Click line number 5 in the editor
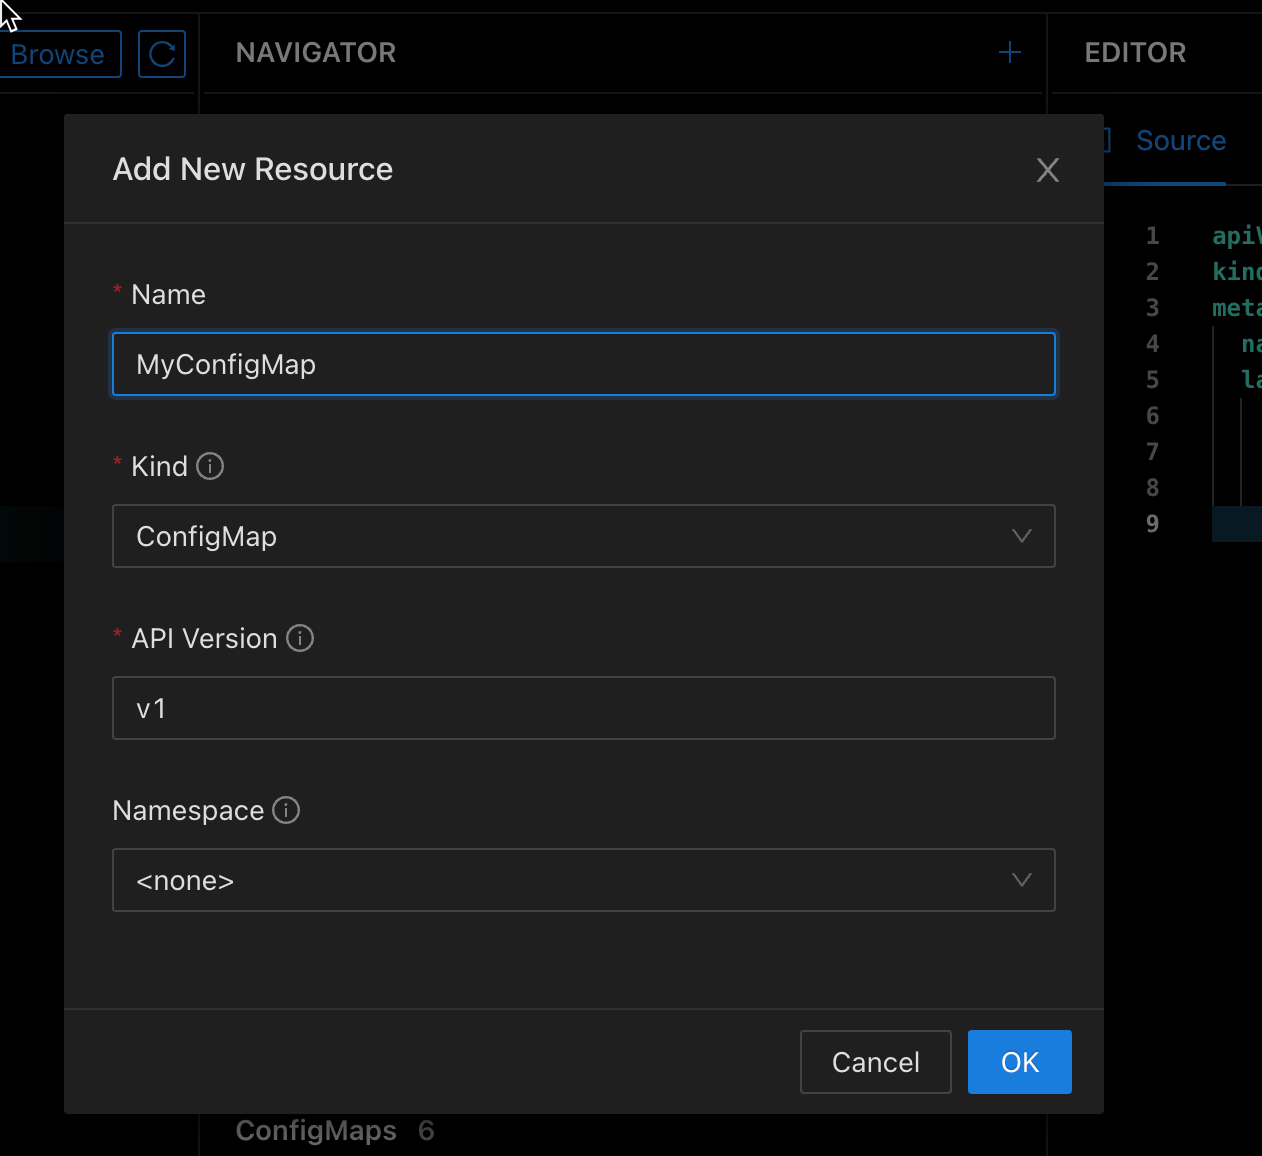This screenshot has height=1156, width=1262. [1152, 380]
